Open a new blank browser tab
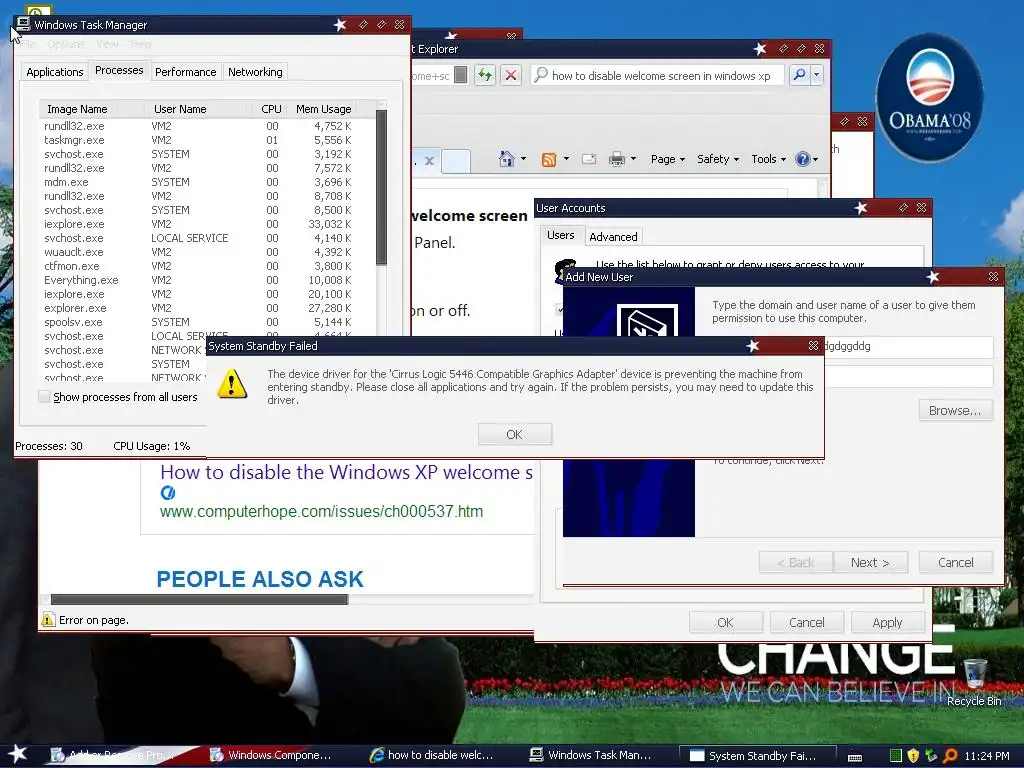 [456, 161]
